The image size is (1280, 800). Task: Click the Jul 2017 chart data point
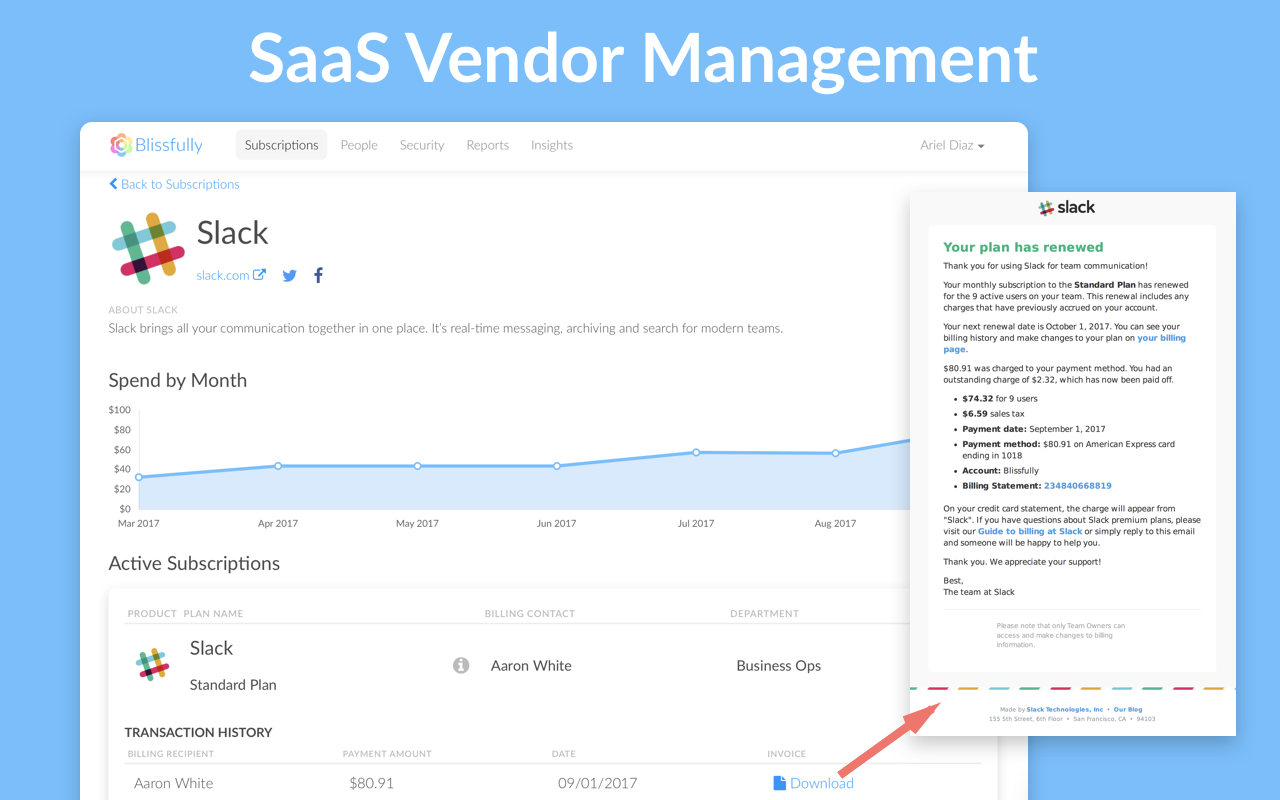click(696, 452)
